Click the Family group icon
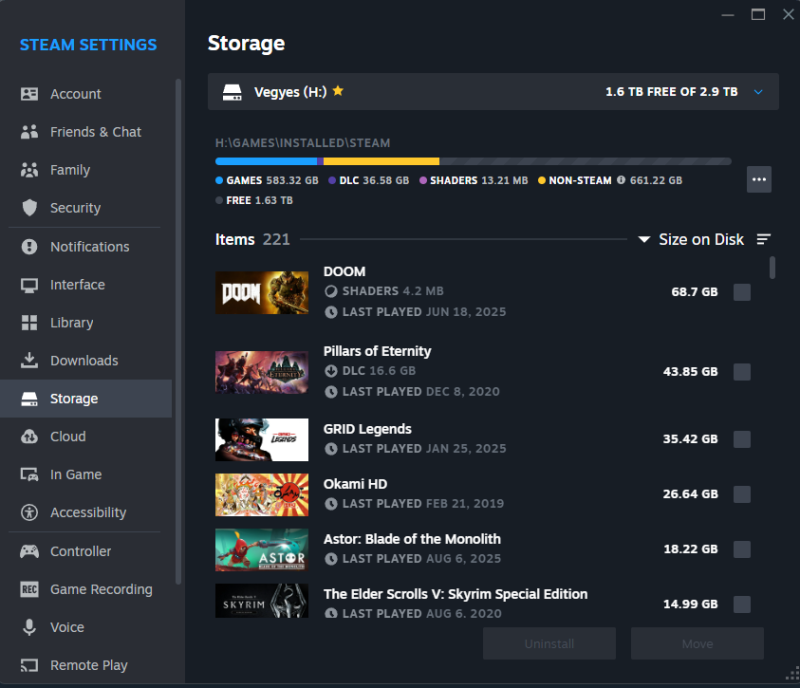This screenshot has width=800, height=688. [x=29, y=170]
